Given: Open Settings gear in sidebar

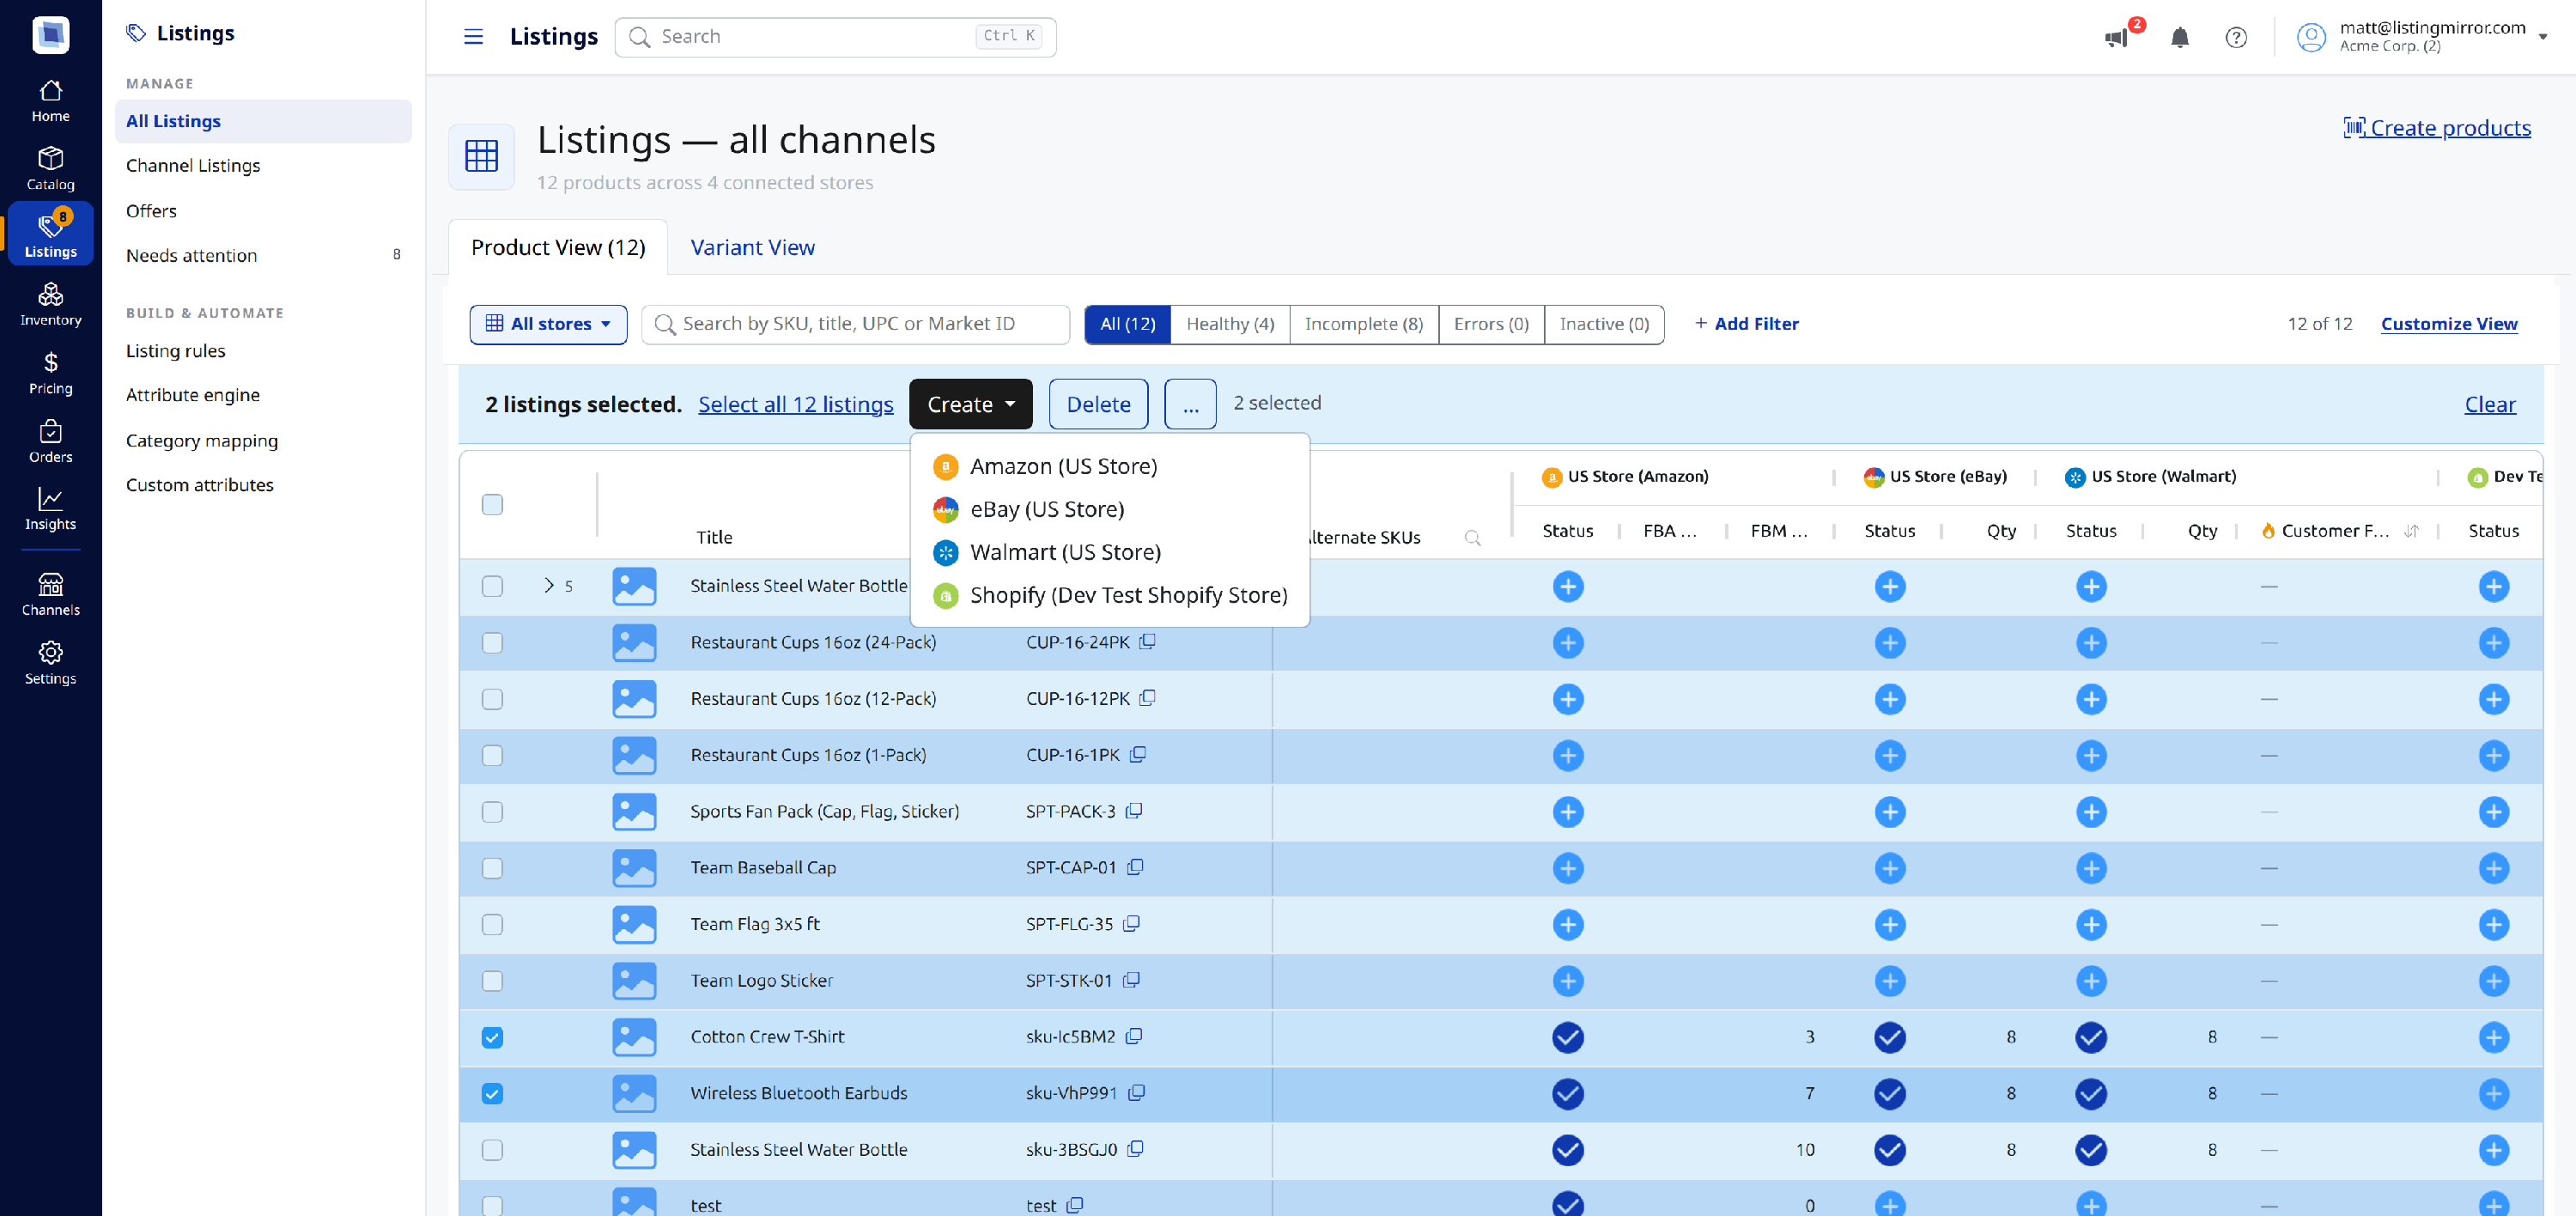Looking at the screenshot, I should pyautogui.click(x=50, y=663).
